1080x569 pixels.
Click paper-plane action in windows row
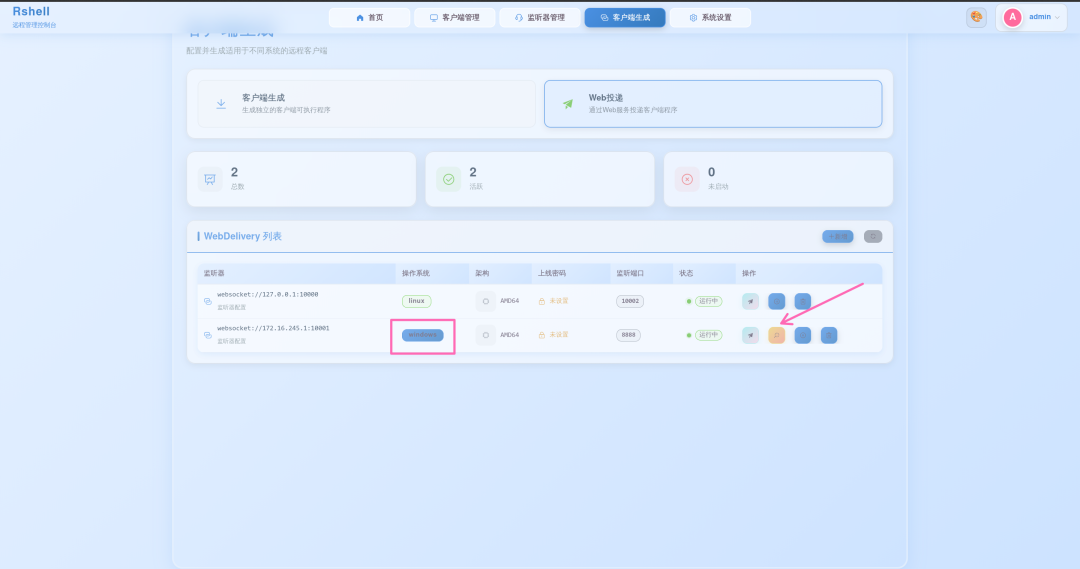tap(750, 335)
